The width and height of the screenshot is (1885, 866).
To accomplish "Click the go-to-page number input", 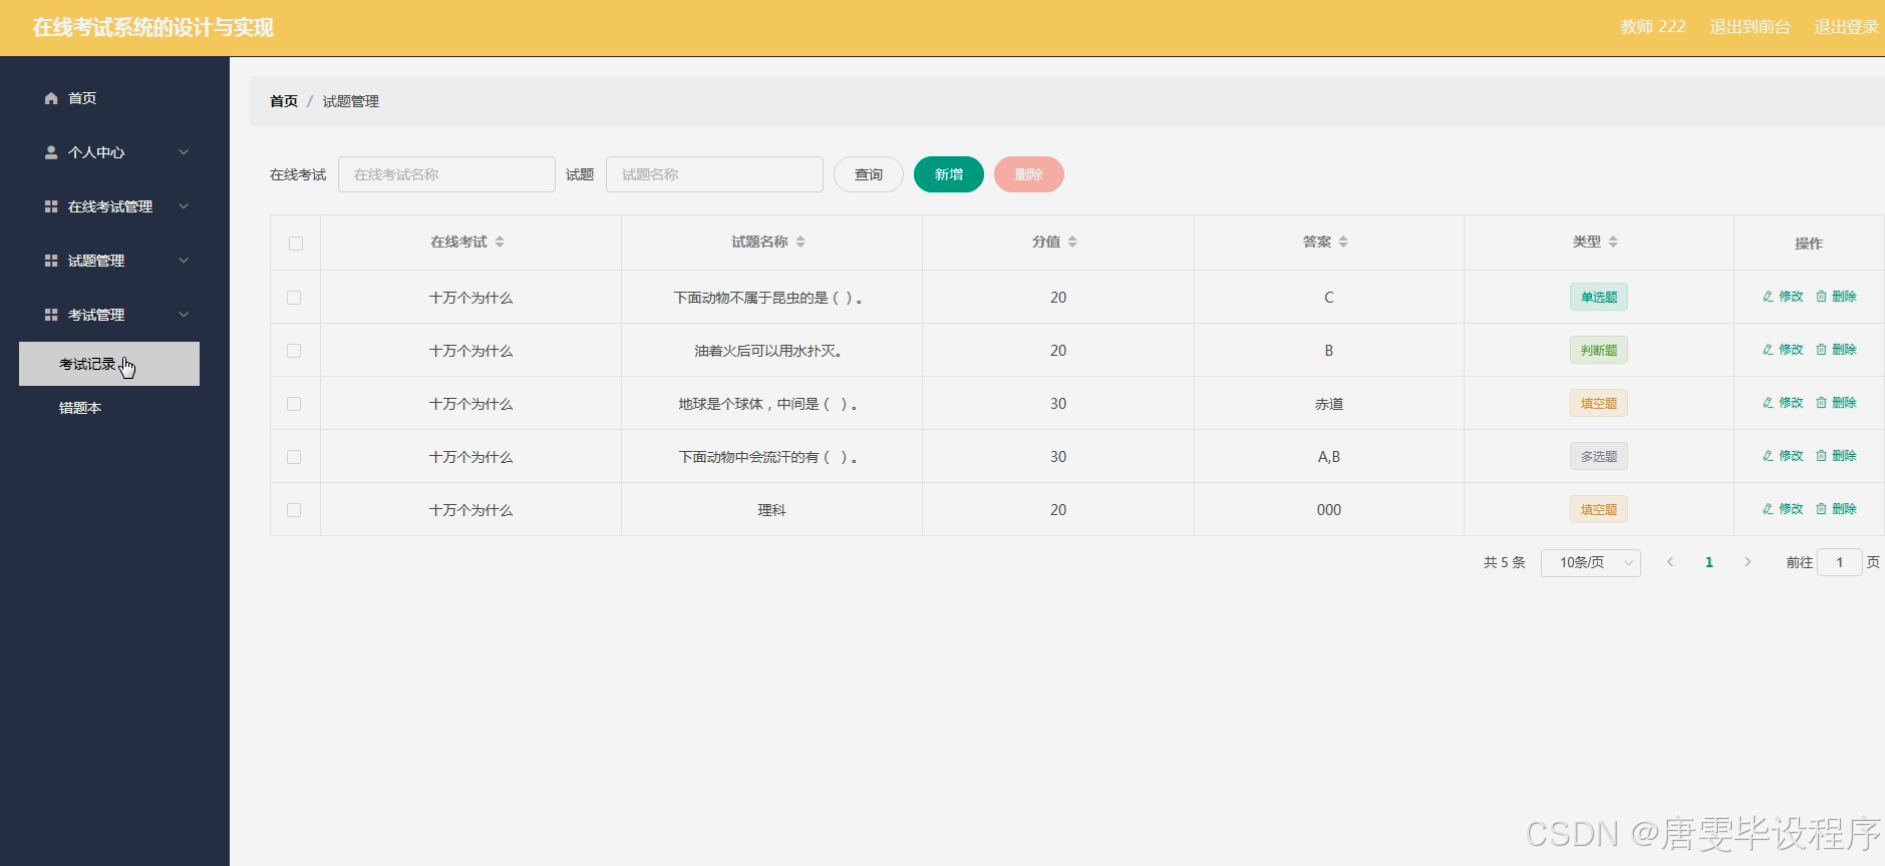I will point(1839,562).
